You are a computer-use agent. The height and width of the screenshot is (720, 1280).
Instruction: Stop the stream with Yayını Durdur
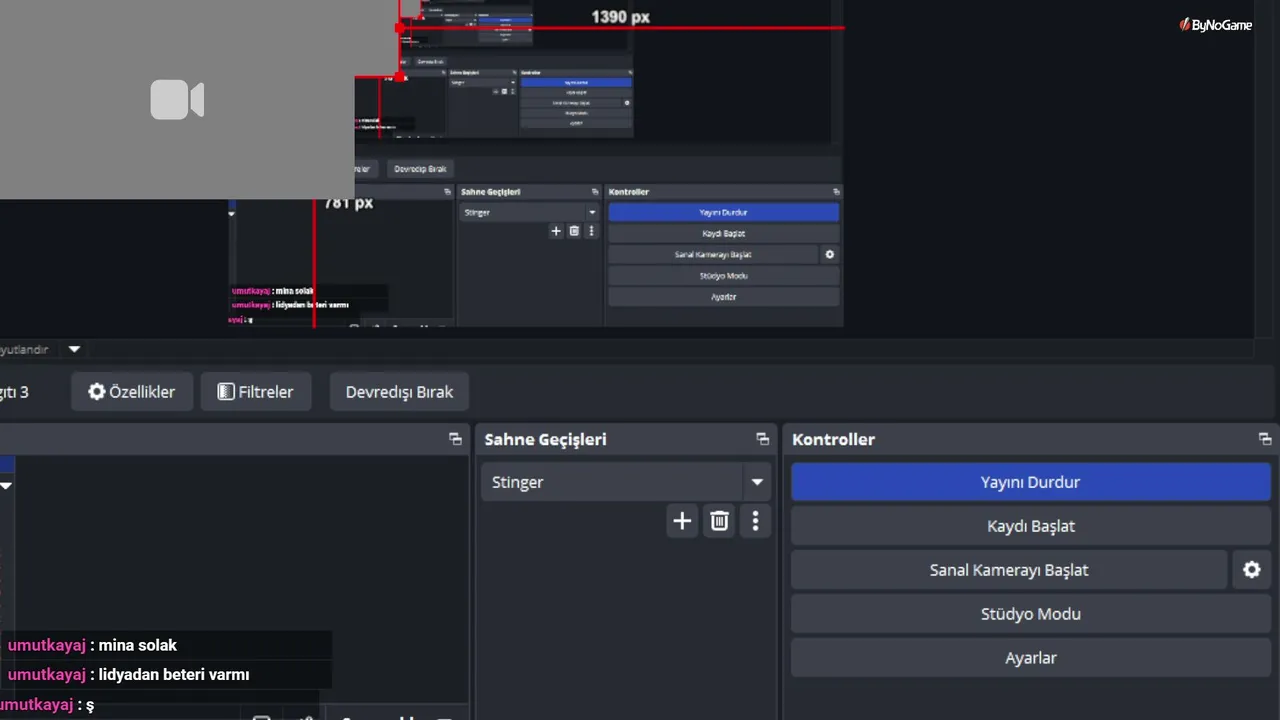(x=1030, y=482)
